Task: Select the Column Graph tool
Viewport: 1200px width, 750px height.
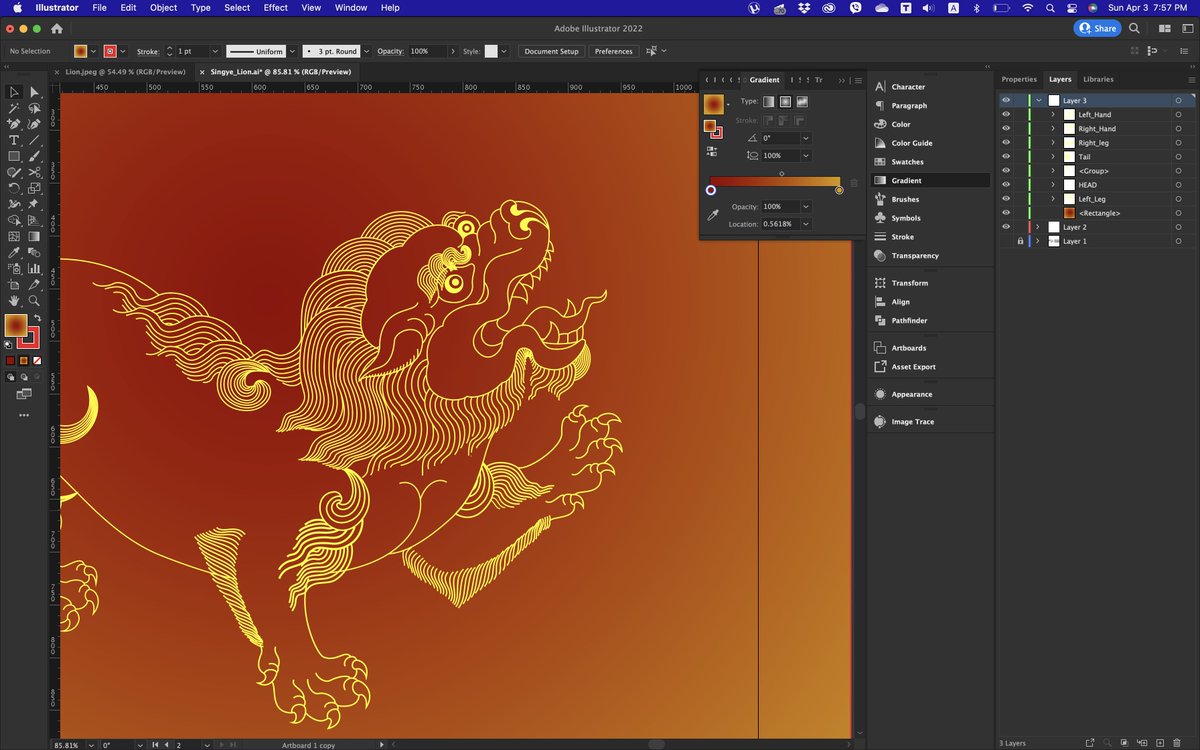Action: 34,268
